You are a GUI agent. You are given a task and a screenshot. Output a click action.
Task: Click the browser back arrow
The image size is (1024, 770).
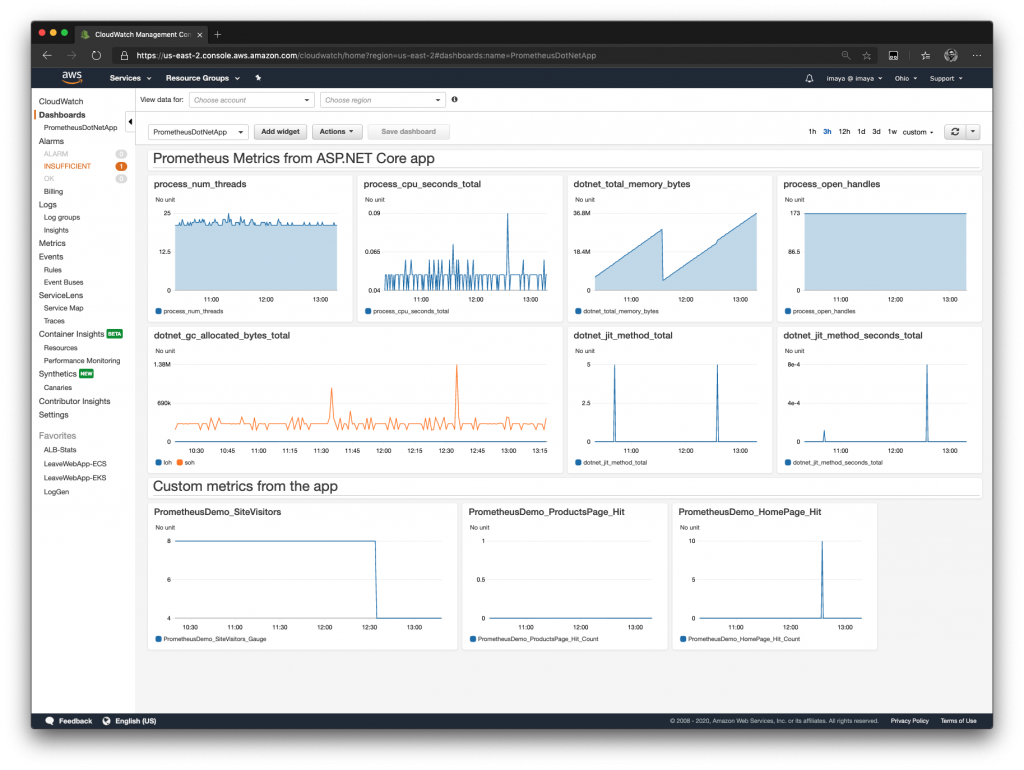(x=47, y=56)
